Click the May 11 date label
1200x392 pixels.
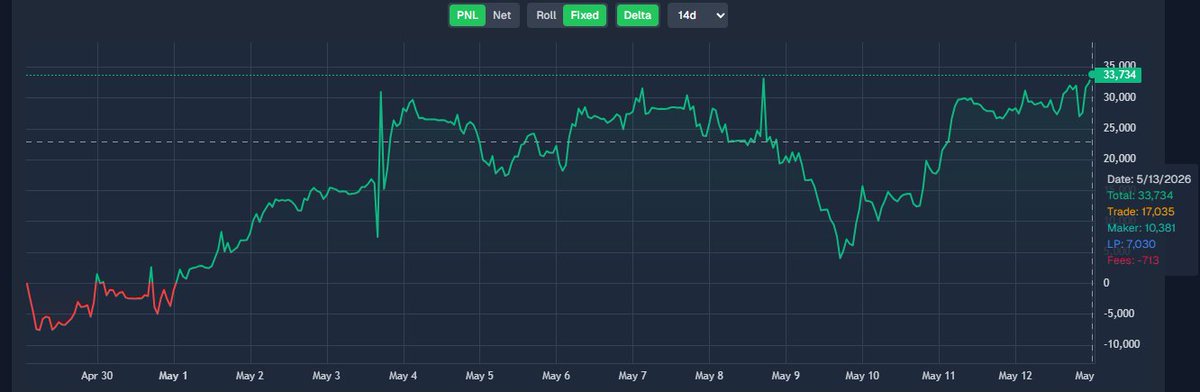[x=938, y=376]
